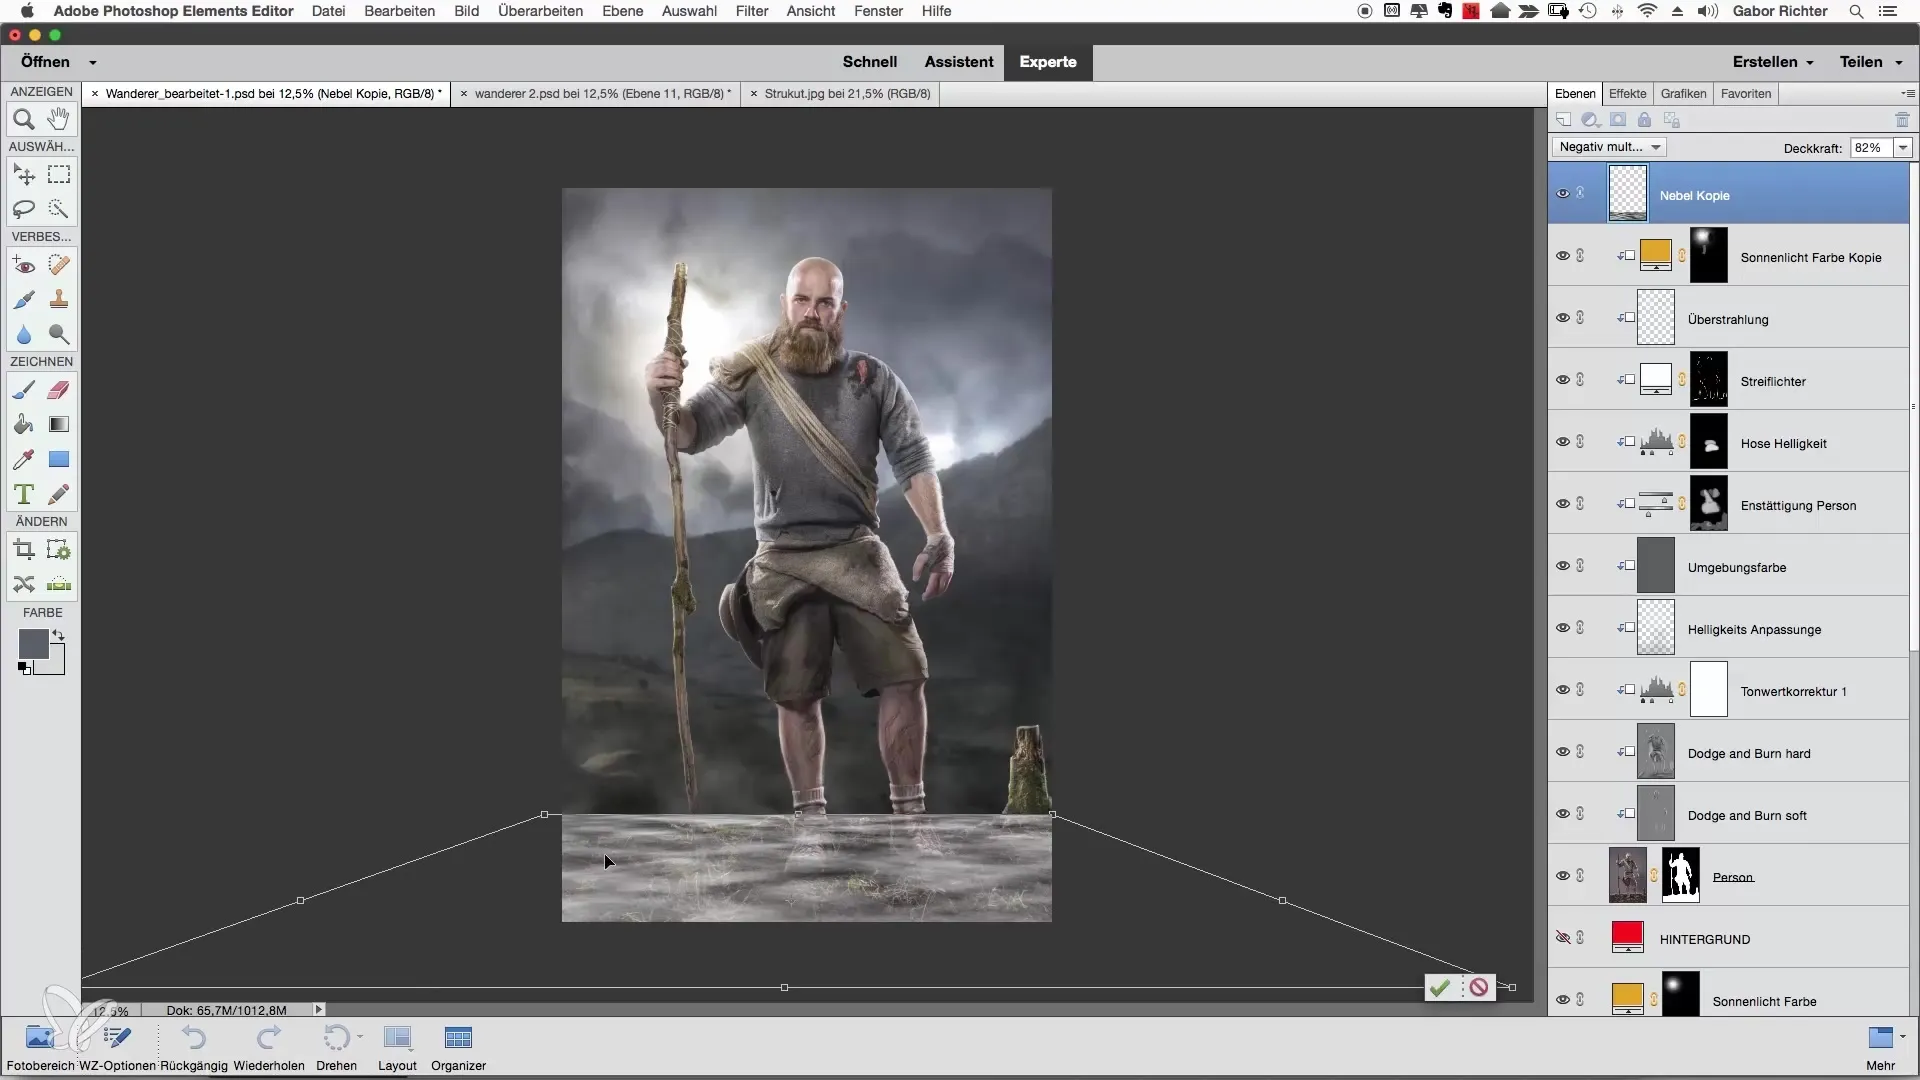1920x1080 pixels.
Task: Select the Clone Stamp tool
Action: (x=59, y=299)
